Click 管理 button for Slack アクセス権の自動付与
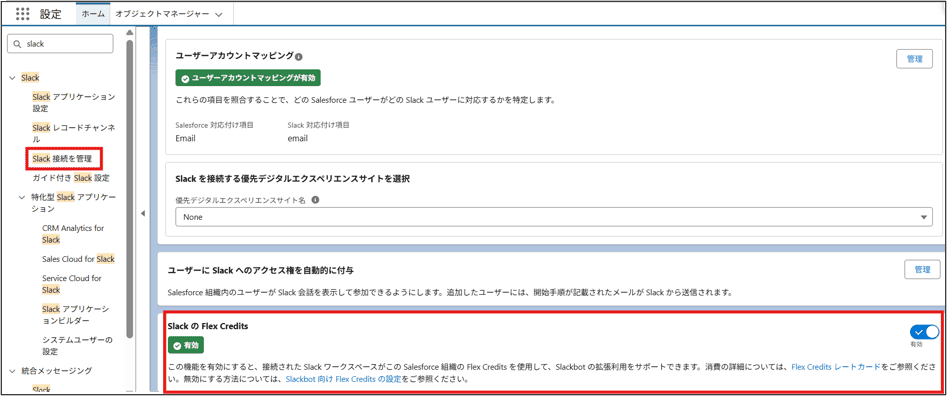 (922, 269)
